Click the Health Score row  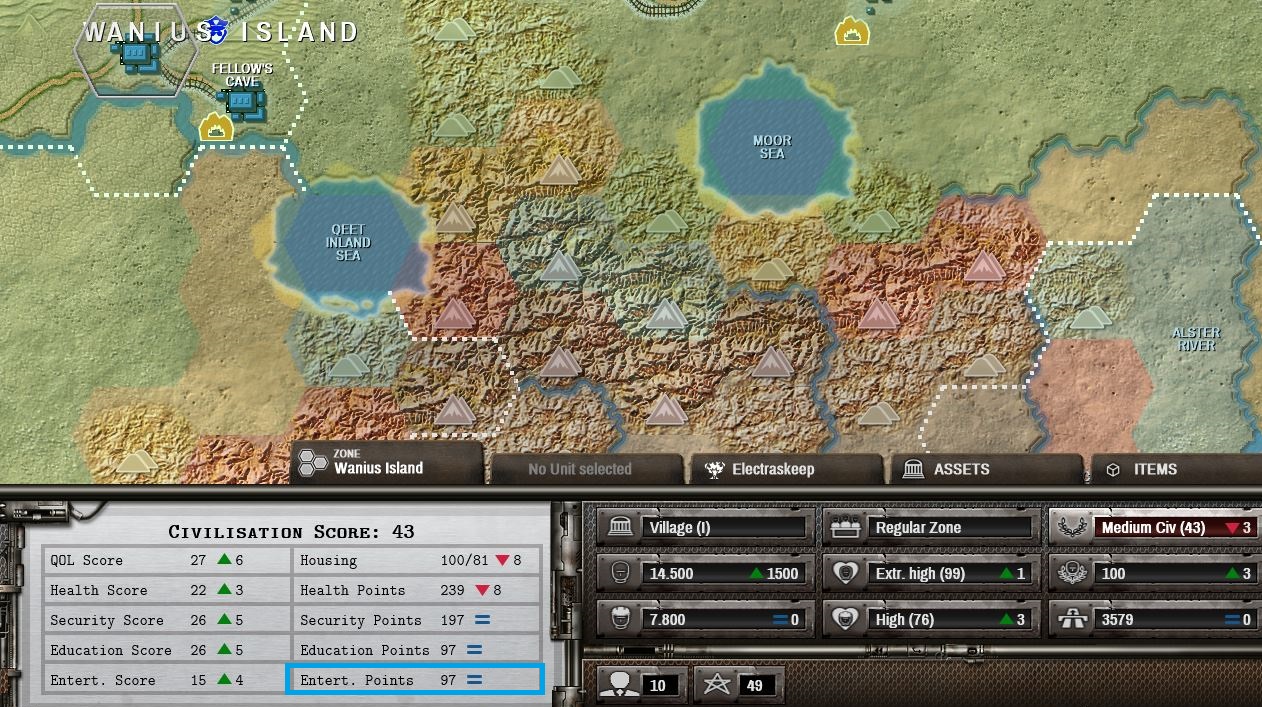click(166, 590)
